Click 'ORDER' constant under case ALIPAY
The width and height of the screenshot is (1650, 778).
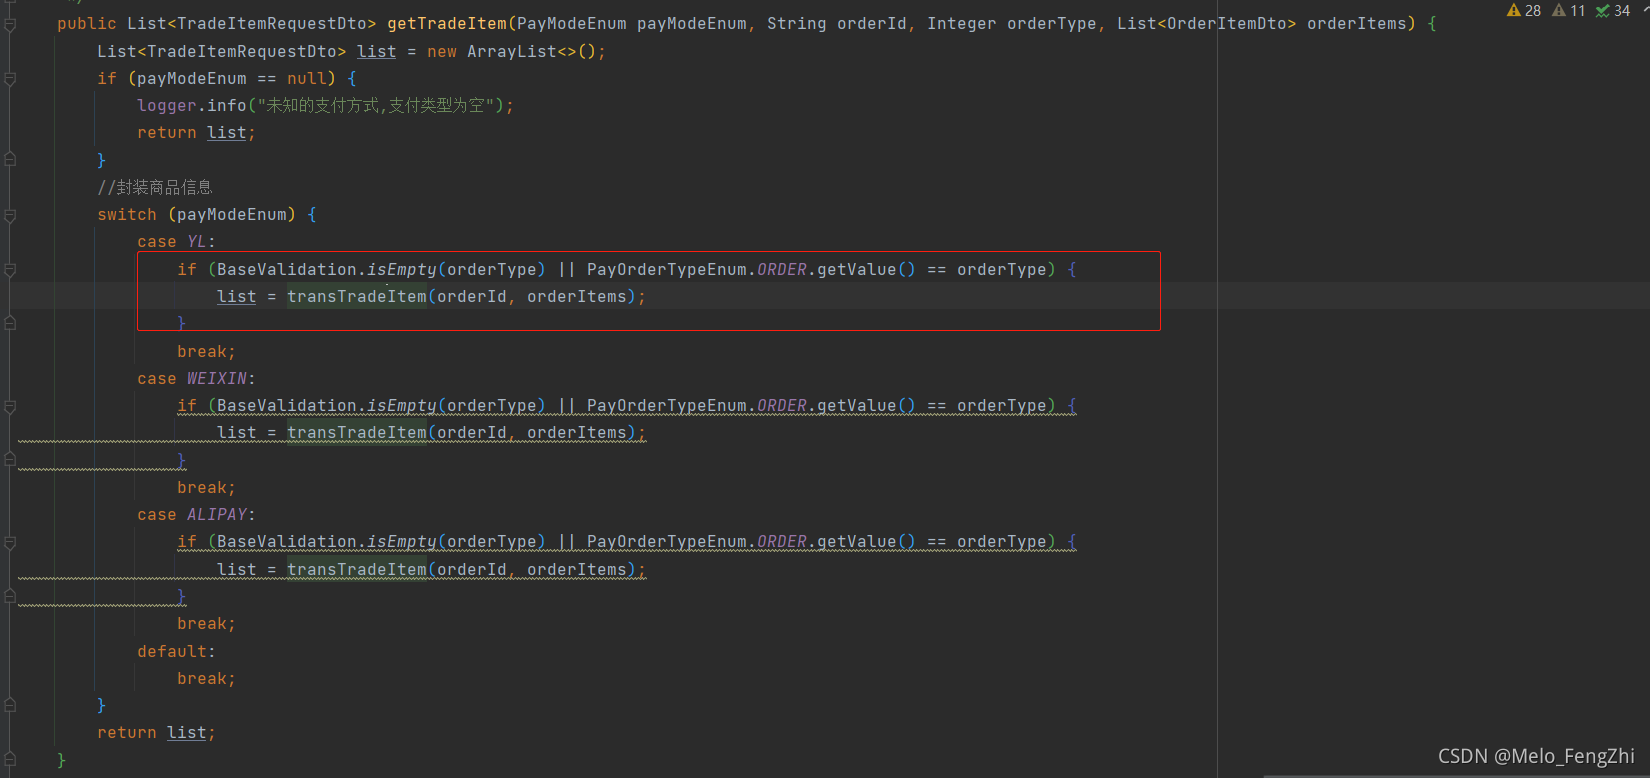pos(782,542)
